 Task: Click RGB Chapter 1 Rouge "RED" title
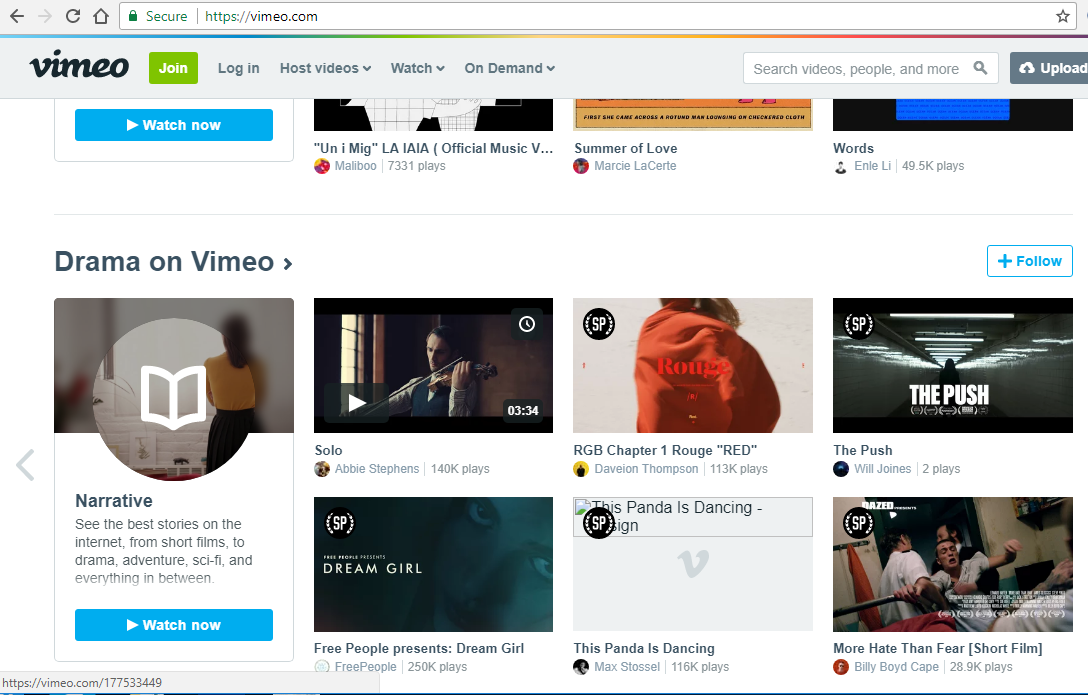coord(665,450)
